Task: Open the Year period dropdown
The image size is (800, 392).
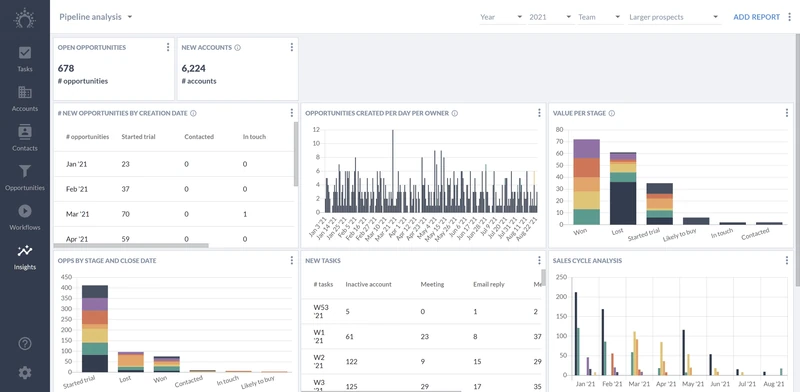Action: tap(502, 17)
